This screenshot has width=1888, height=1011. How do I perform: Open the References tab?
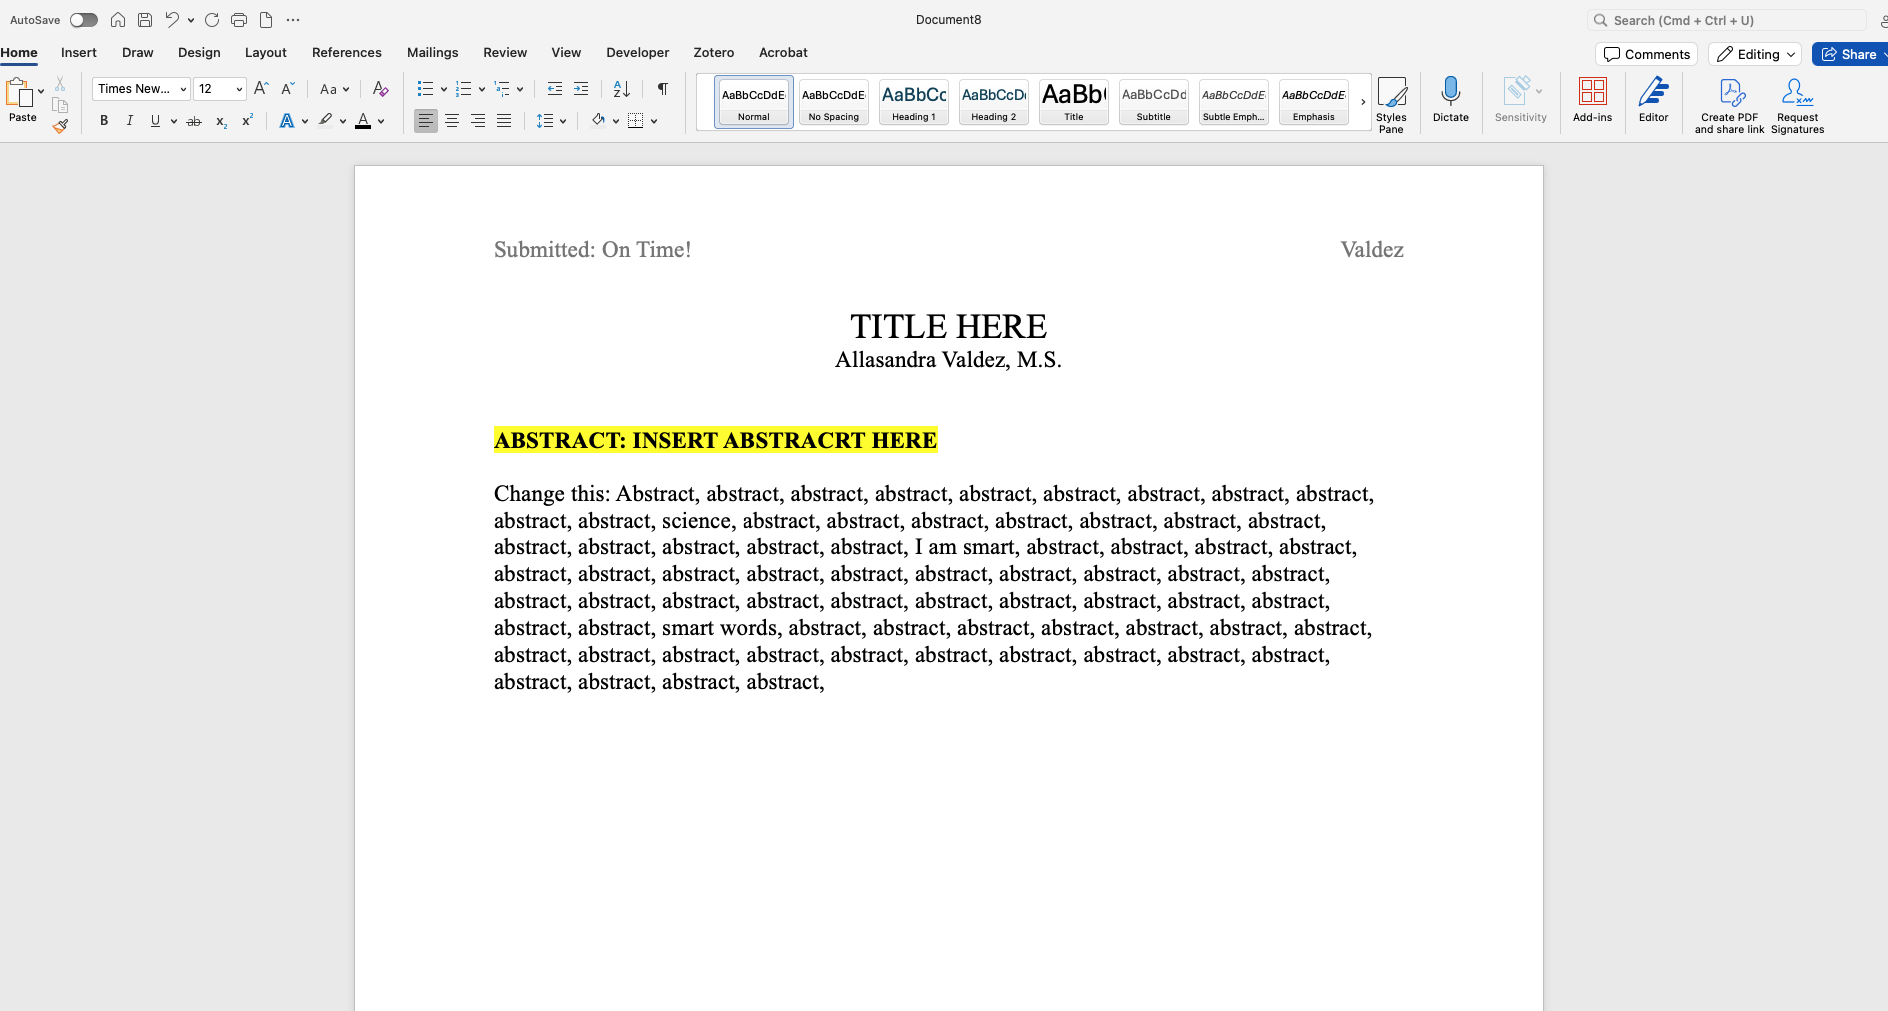pyautogui.click(x=347, y=53)
